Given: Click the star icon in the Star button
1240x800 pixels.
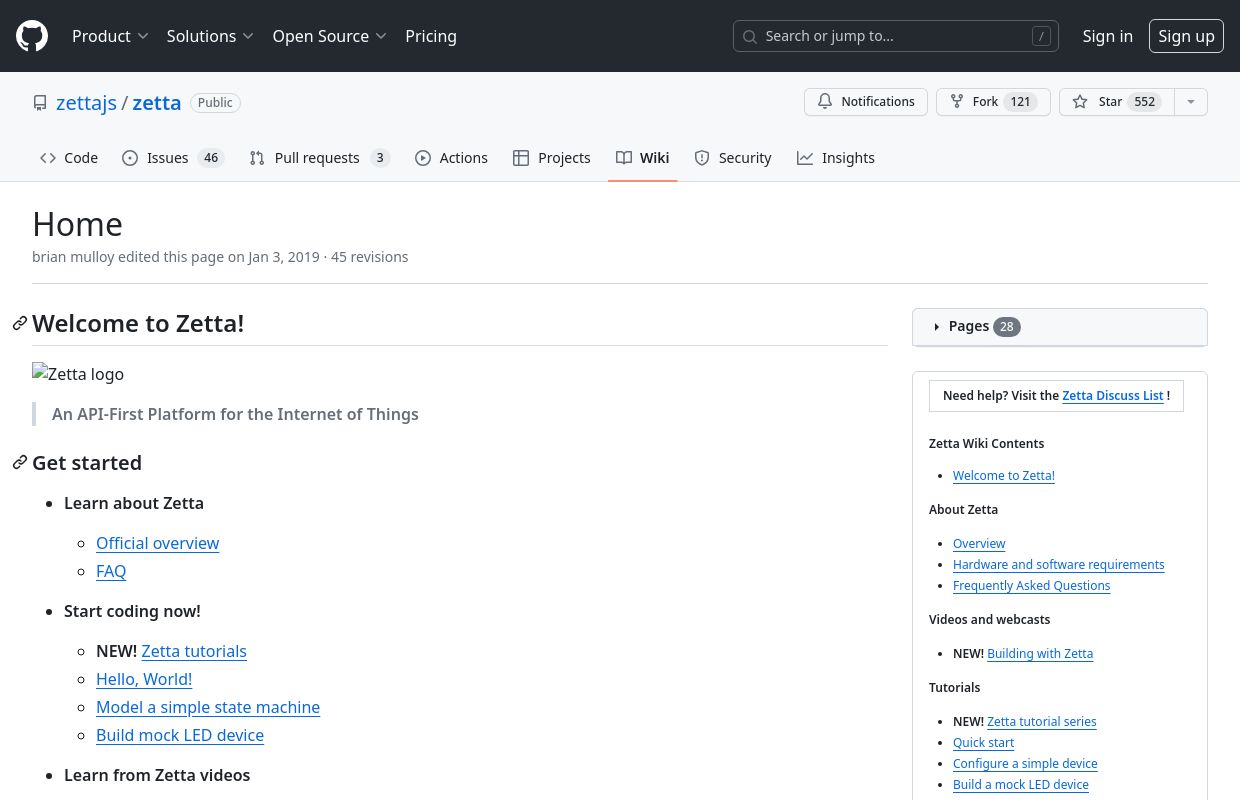Looking at the screenshot, I should point(1080,102).
